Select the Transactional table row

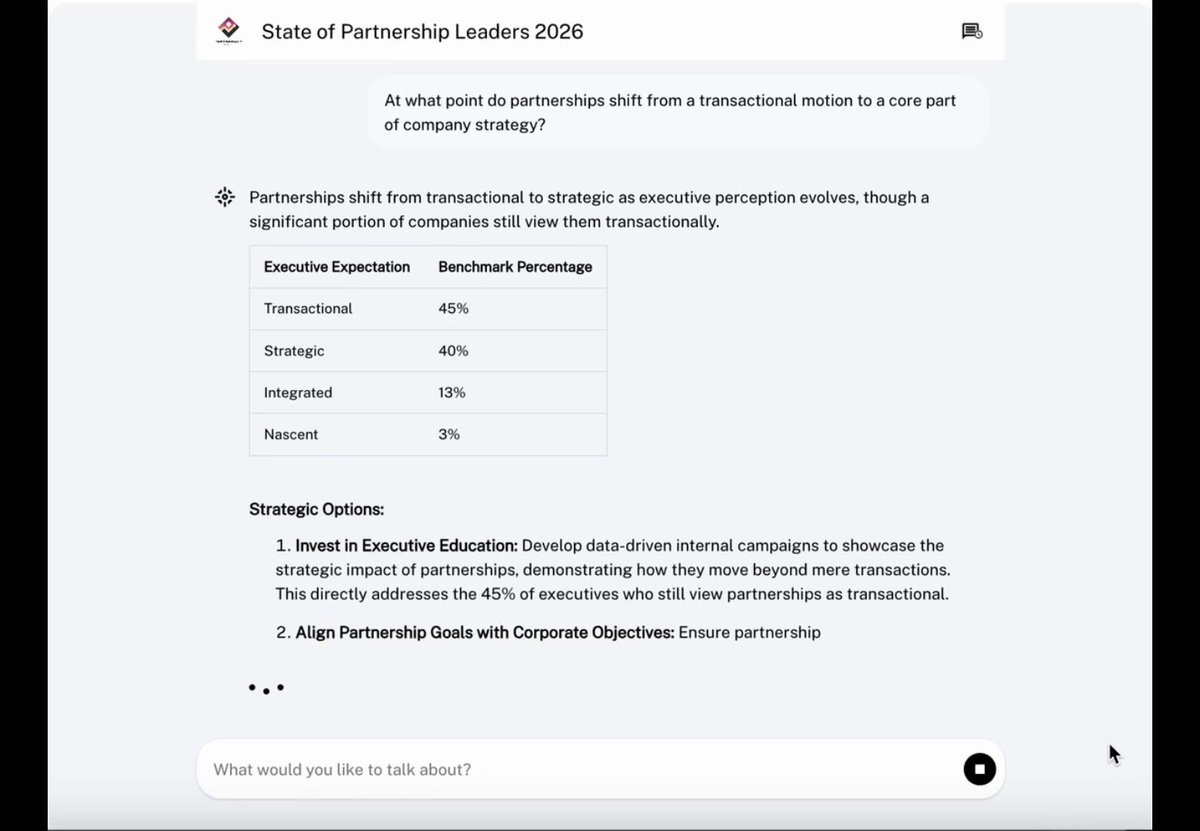pyautogui.click(x=428, y=309)
